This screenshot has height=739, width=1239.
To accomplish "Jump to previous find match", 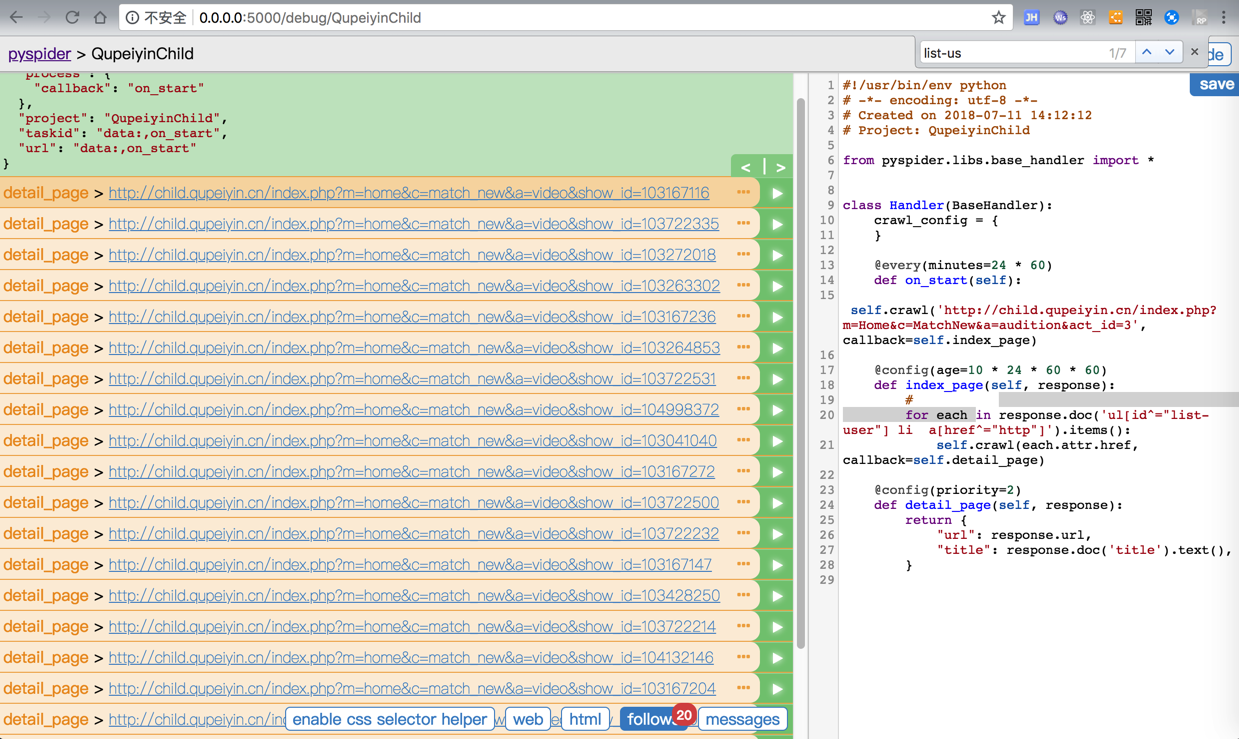I will click(1147, 52).
